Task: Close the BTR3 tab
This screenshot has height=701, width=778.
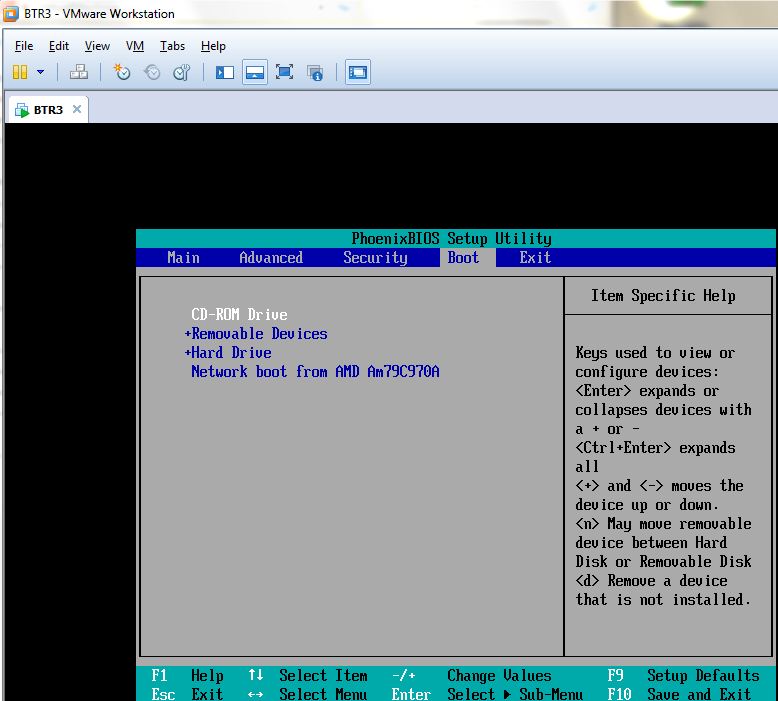Action: click(x=76, y=109)
